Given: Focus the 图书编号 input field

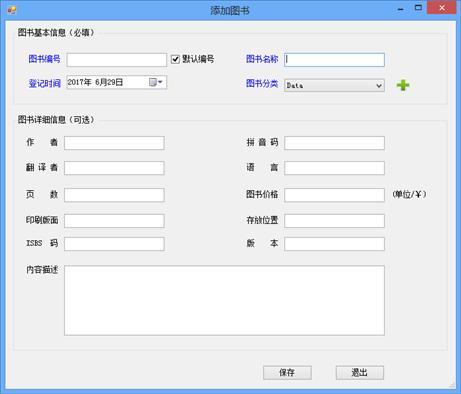Looking at the screenshot, I should (x=117, y=60).
